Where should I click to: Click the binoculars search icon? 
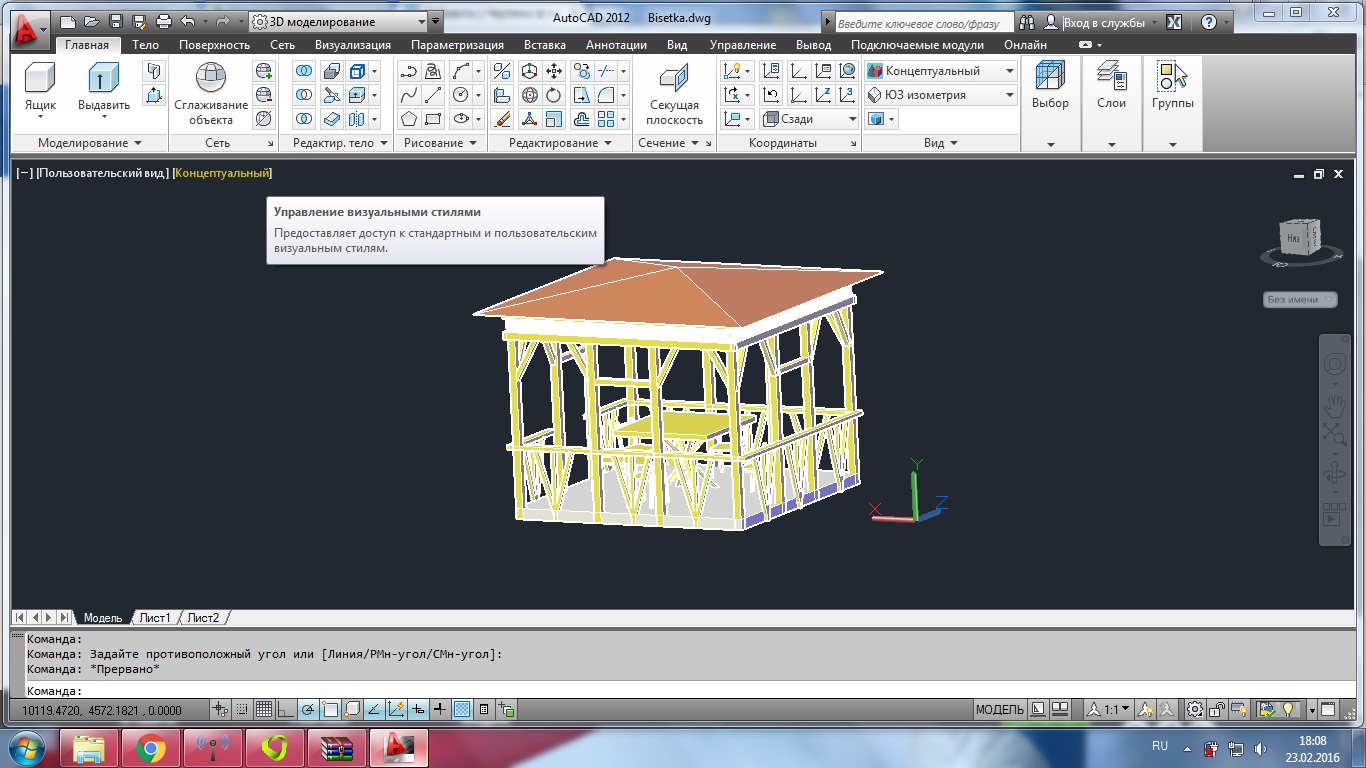coord(1028,22)
